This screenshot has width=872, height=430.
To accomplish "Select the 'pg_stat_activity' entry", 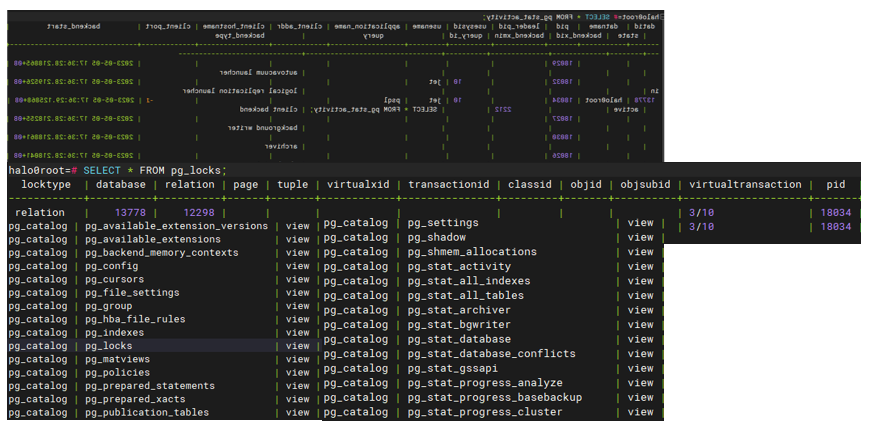I will click(x=459, y=266).
